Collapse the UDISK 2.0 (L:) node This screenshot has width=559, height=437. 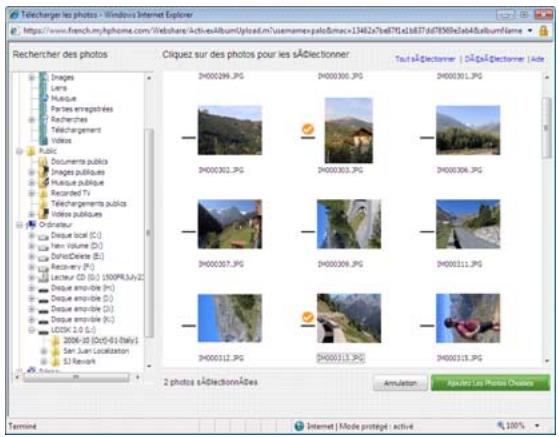click(32, 330)
